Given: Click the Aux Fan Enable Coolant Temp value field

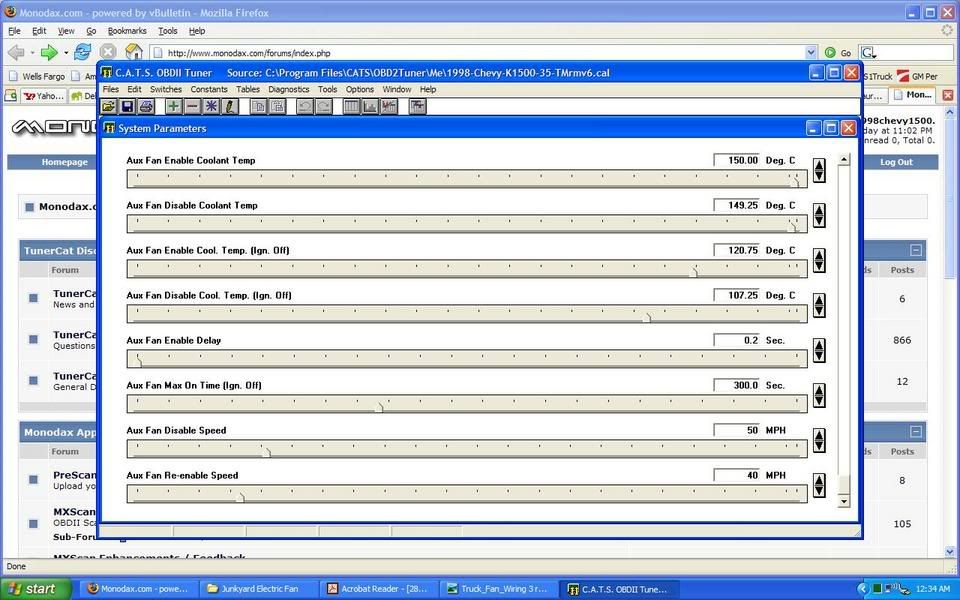Looking at the screenshot, I should (736, 160).
